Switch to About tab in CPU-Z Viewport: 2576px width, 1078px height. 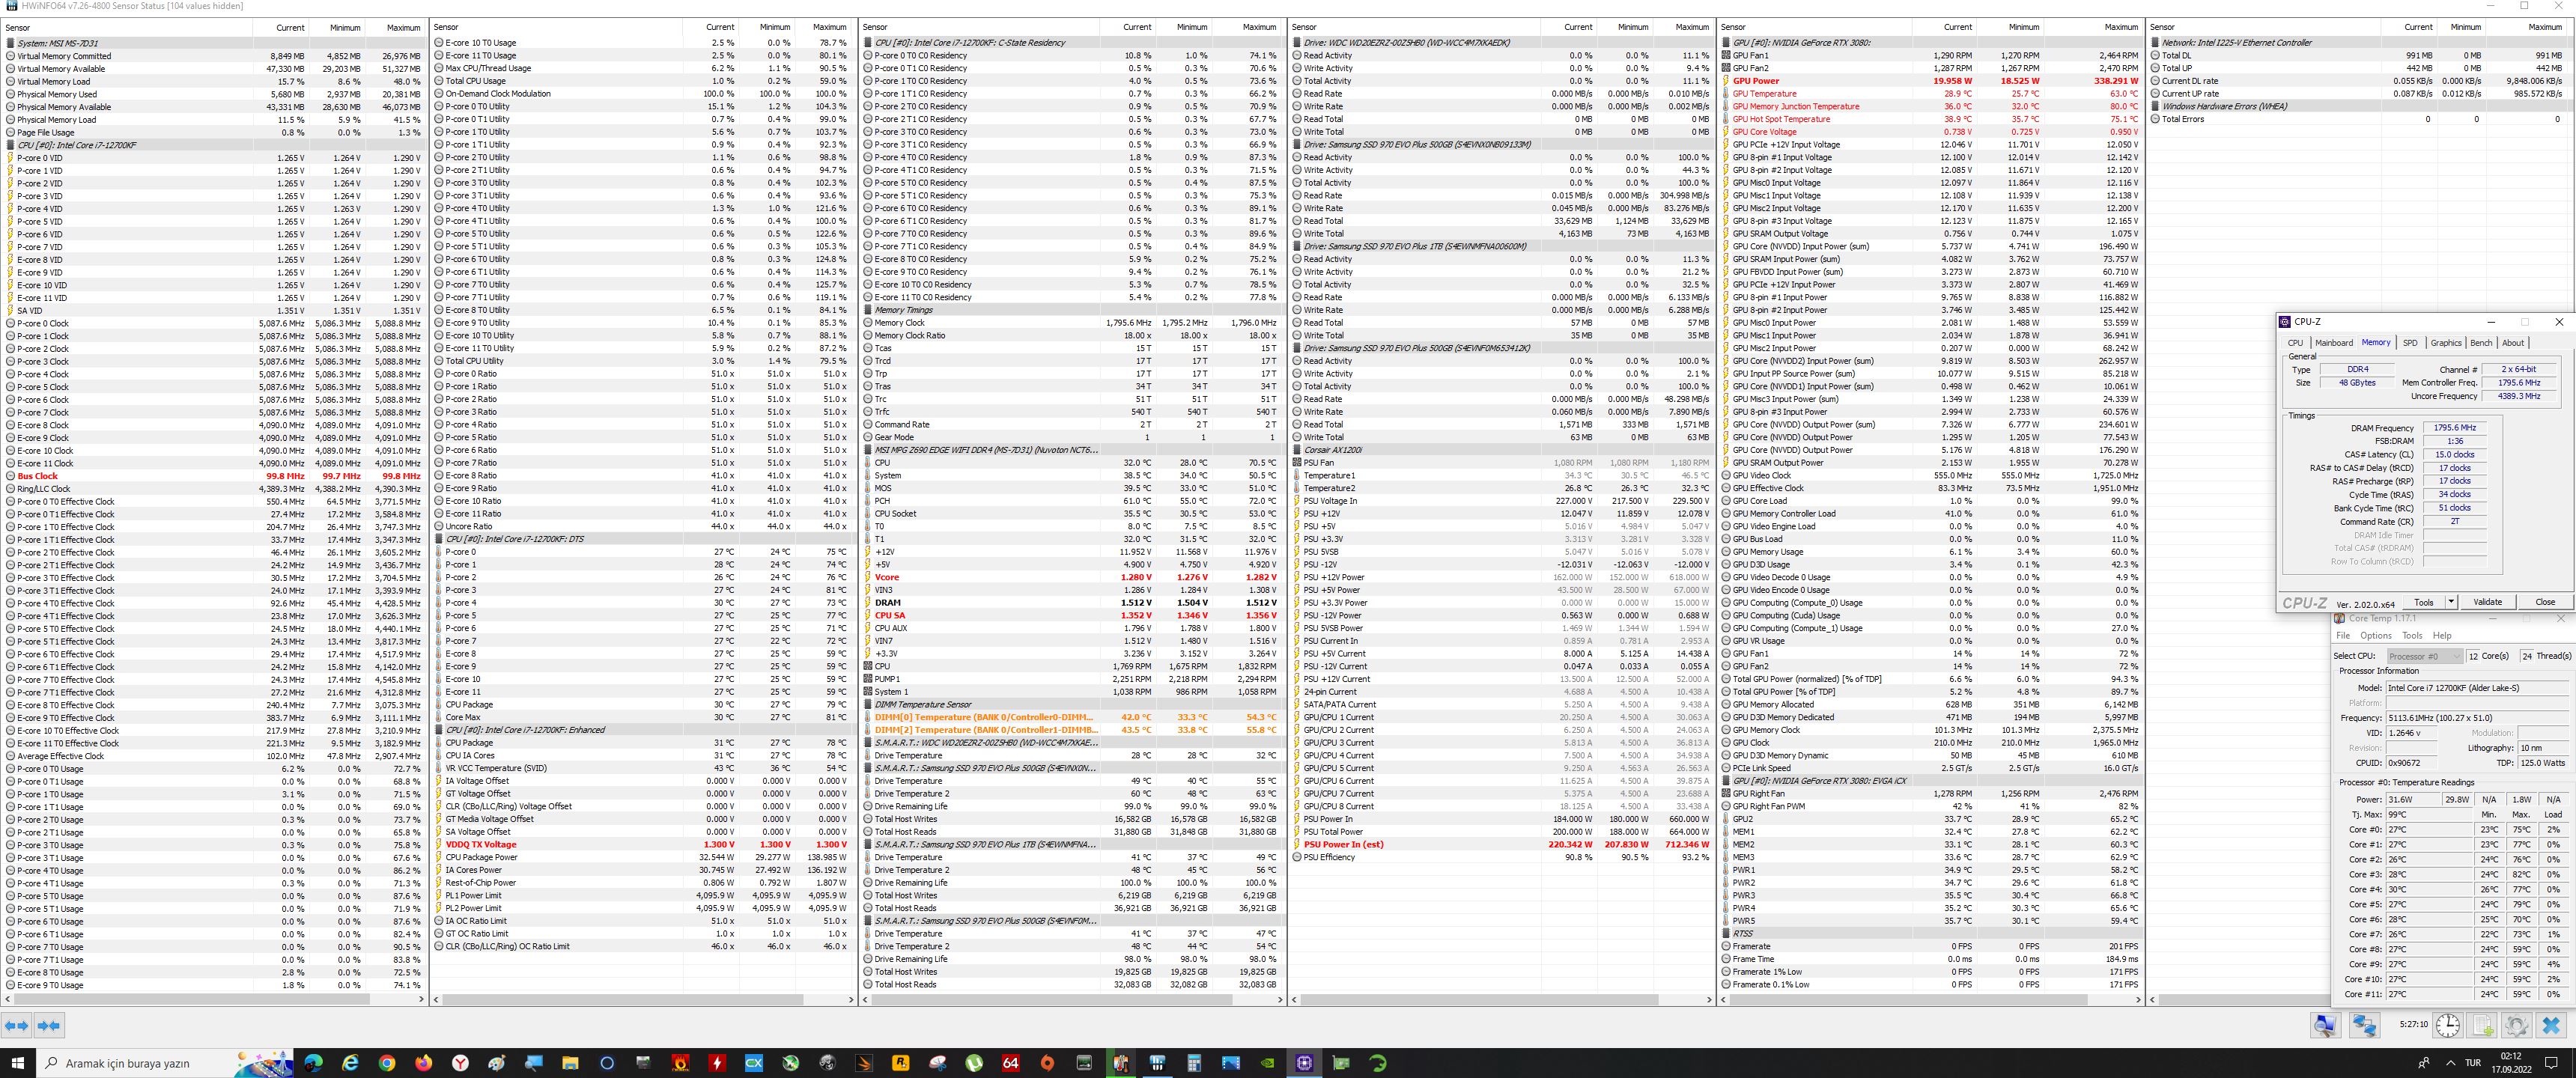tap(2513, 343)
